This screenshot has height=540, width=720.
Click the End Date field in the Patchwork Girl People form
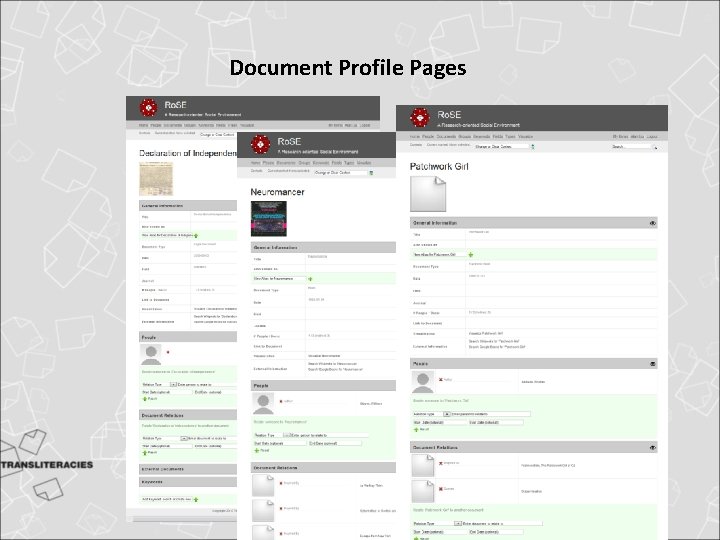495,422
